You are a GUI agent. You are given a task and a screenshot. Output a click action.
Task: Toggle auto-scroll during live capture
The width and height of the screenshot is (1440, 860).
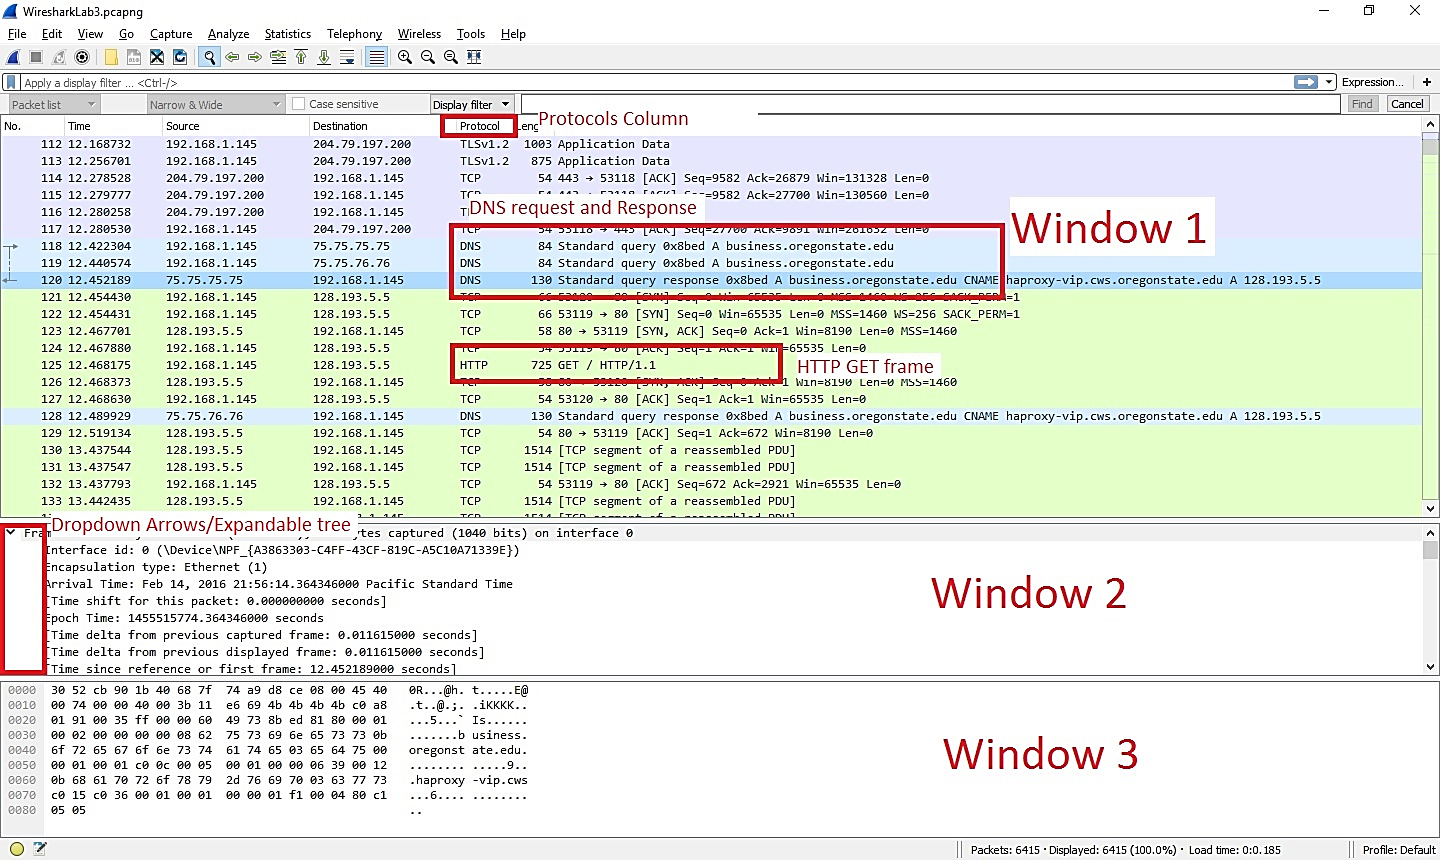347,57
